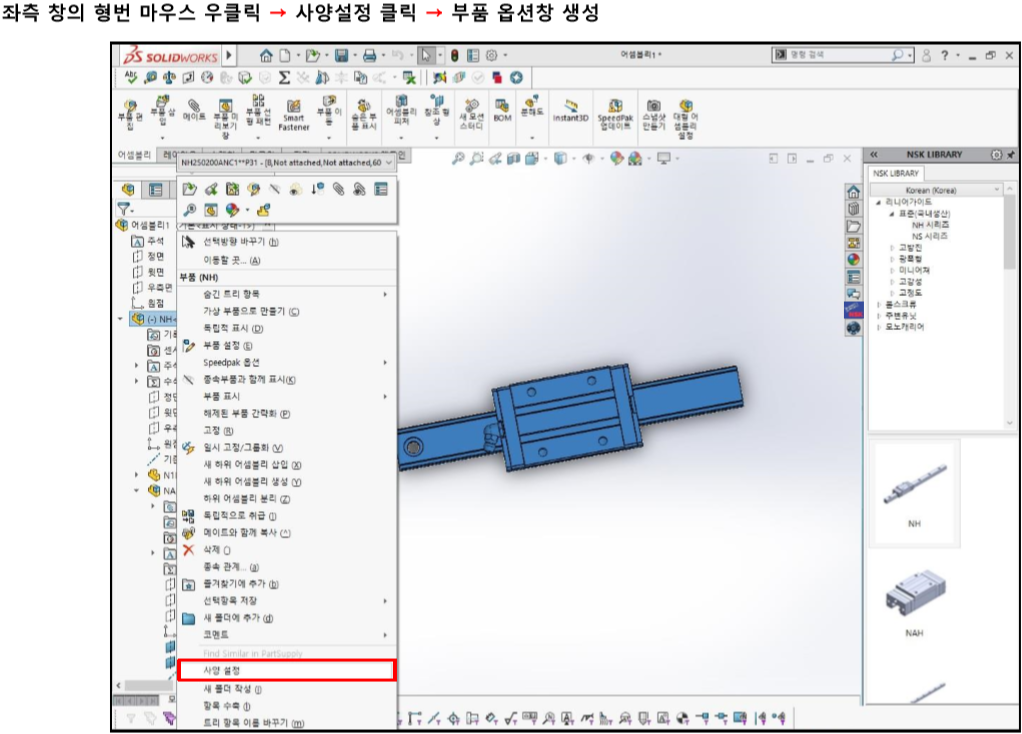Expand the 볼스크류 tree node
Image resolution: width=1022 pixels, height=734 pixels.
click(x=879, y=306)
